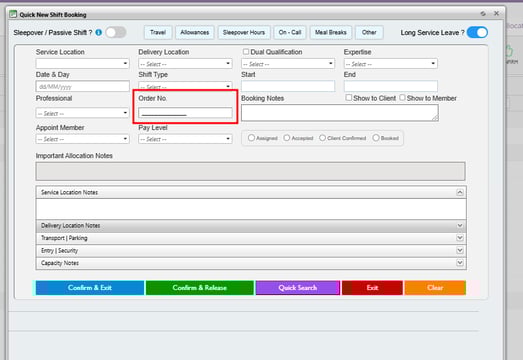Enable the Show to Client checkbox
This screenshot has height=360, width=523.
[349, 97]
